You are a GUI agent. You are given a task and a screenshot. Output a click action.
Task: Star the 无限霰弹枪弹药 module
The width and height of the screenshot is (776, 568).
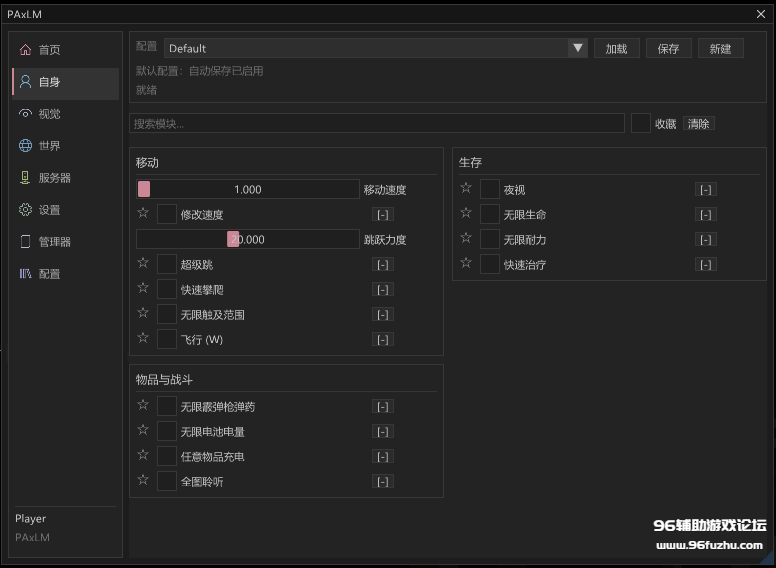click(x=143, y=405)
